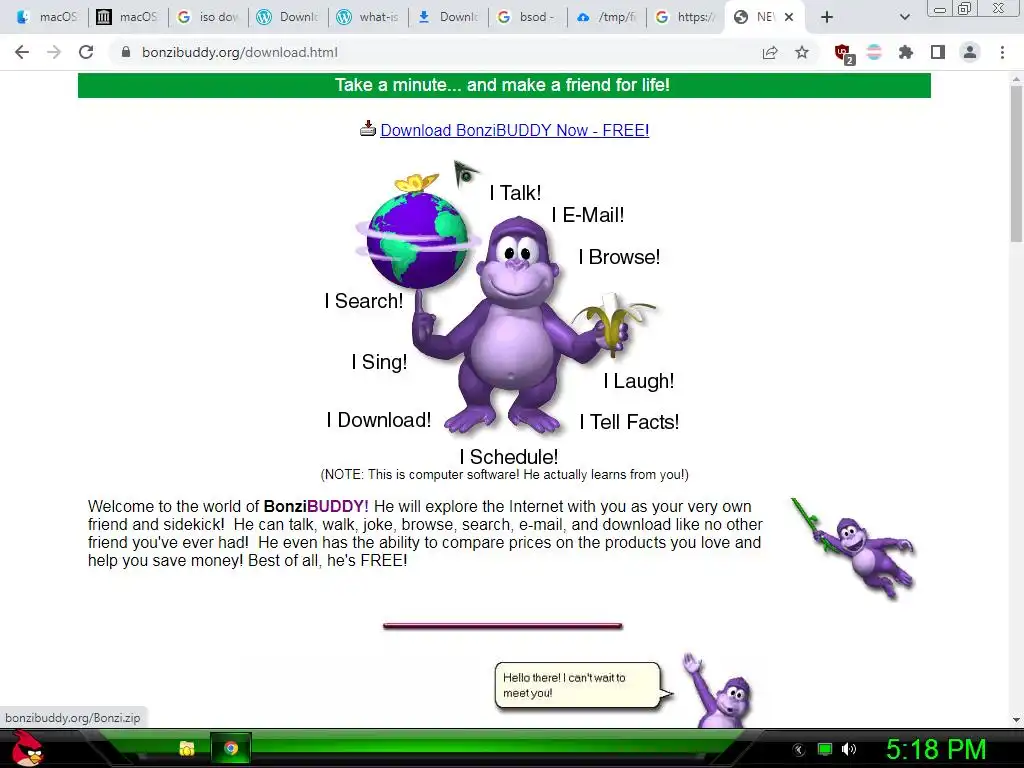The height and width of the screenshot is (768, 1024).
Task: Click Chrome icon in taskbar
Action: [x=231, y=748]
